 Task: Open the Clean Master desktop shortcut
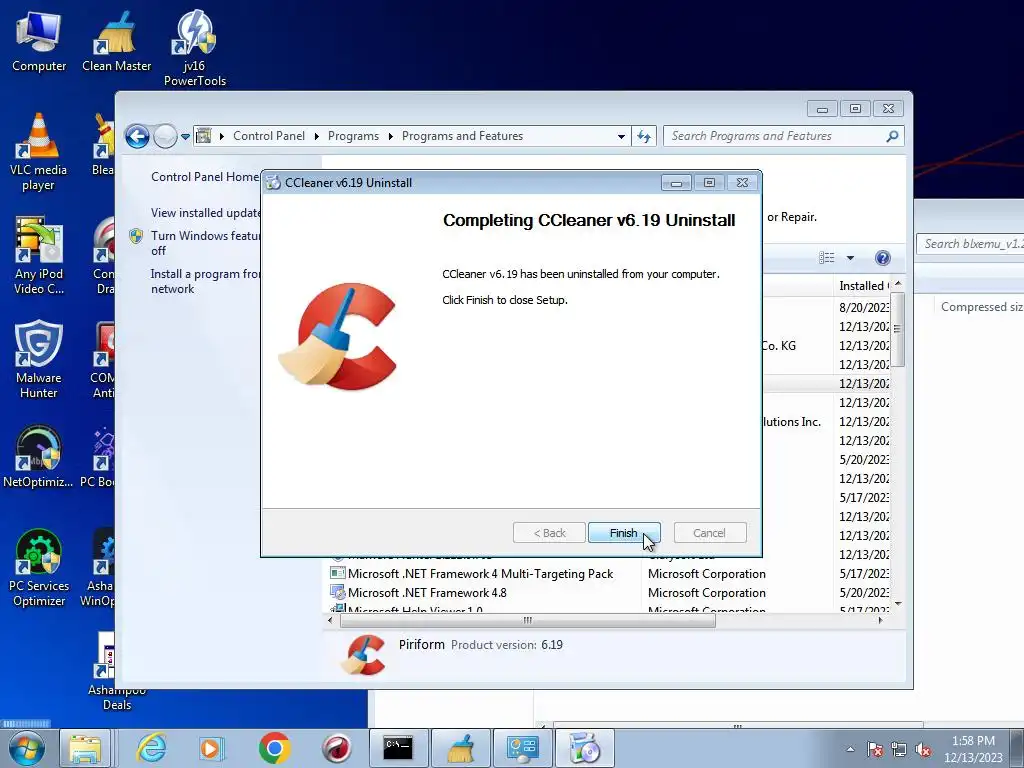[x=116, y=42]
